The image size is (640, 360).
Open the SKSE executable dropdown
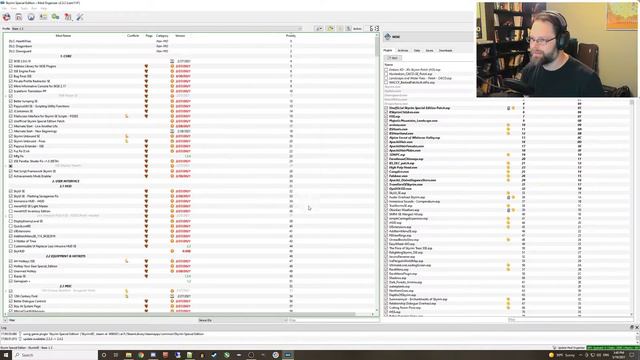[x=429, y=37]
